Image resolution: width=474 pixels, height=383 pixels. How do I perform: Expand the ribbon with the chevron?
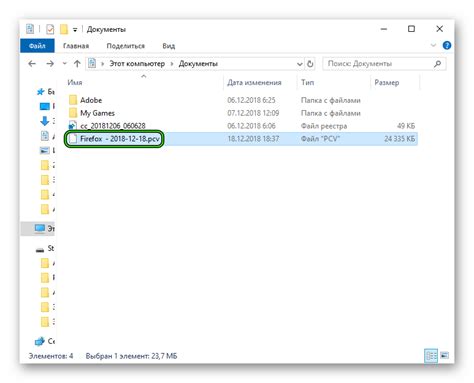point(433,45)
